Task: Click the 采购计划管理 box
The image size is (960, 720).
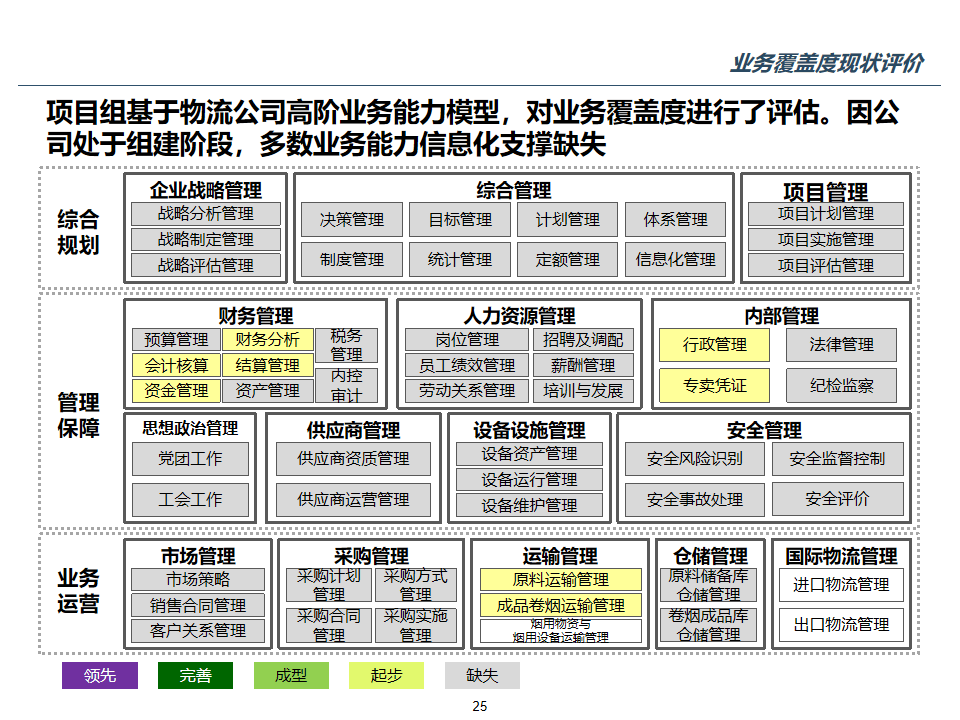Action: 329,585
